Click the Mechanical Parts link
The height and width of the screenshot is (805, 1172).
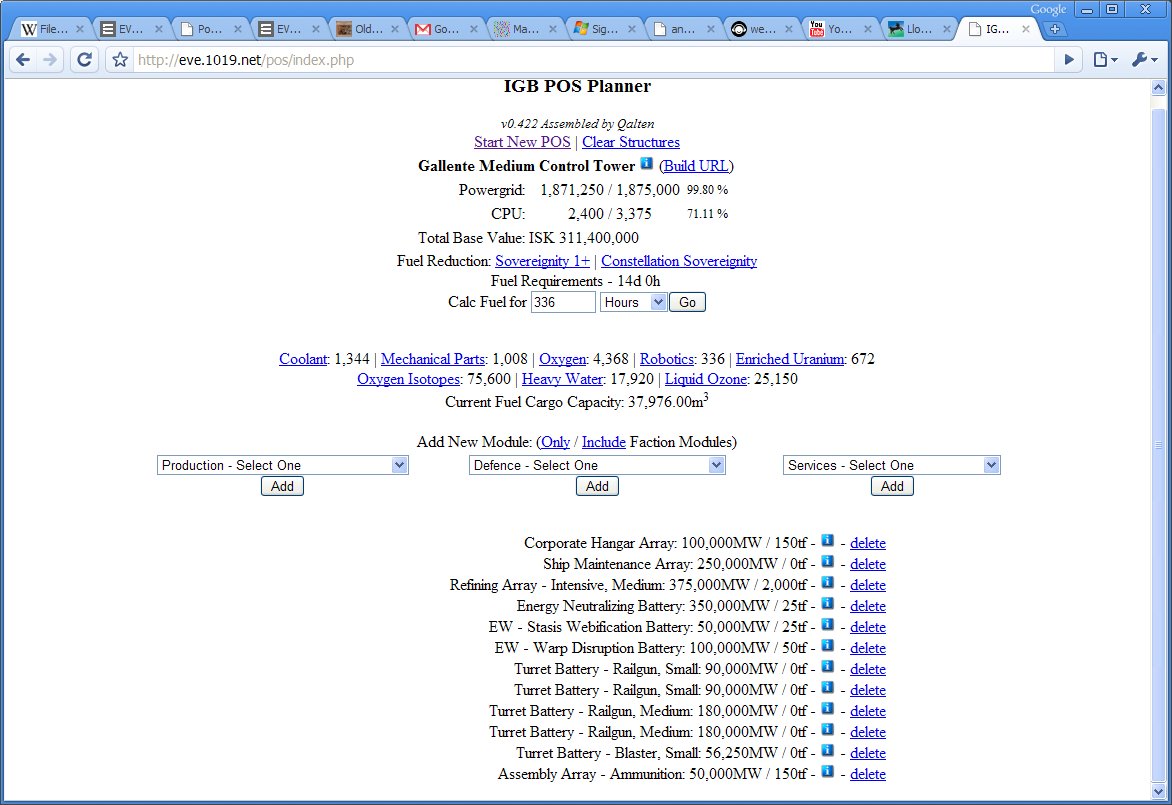[x=433, y=359]
